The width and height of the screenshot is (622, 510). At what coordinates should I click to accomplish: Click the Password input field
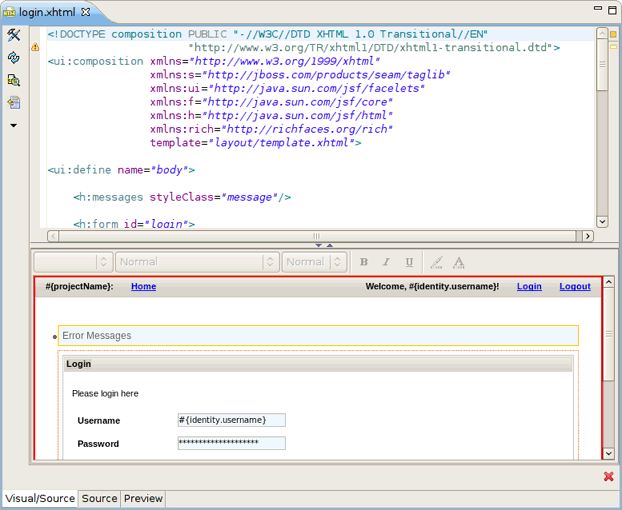(x=232, y=443)
